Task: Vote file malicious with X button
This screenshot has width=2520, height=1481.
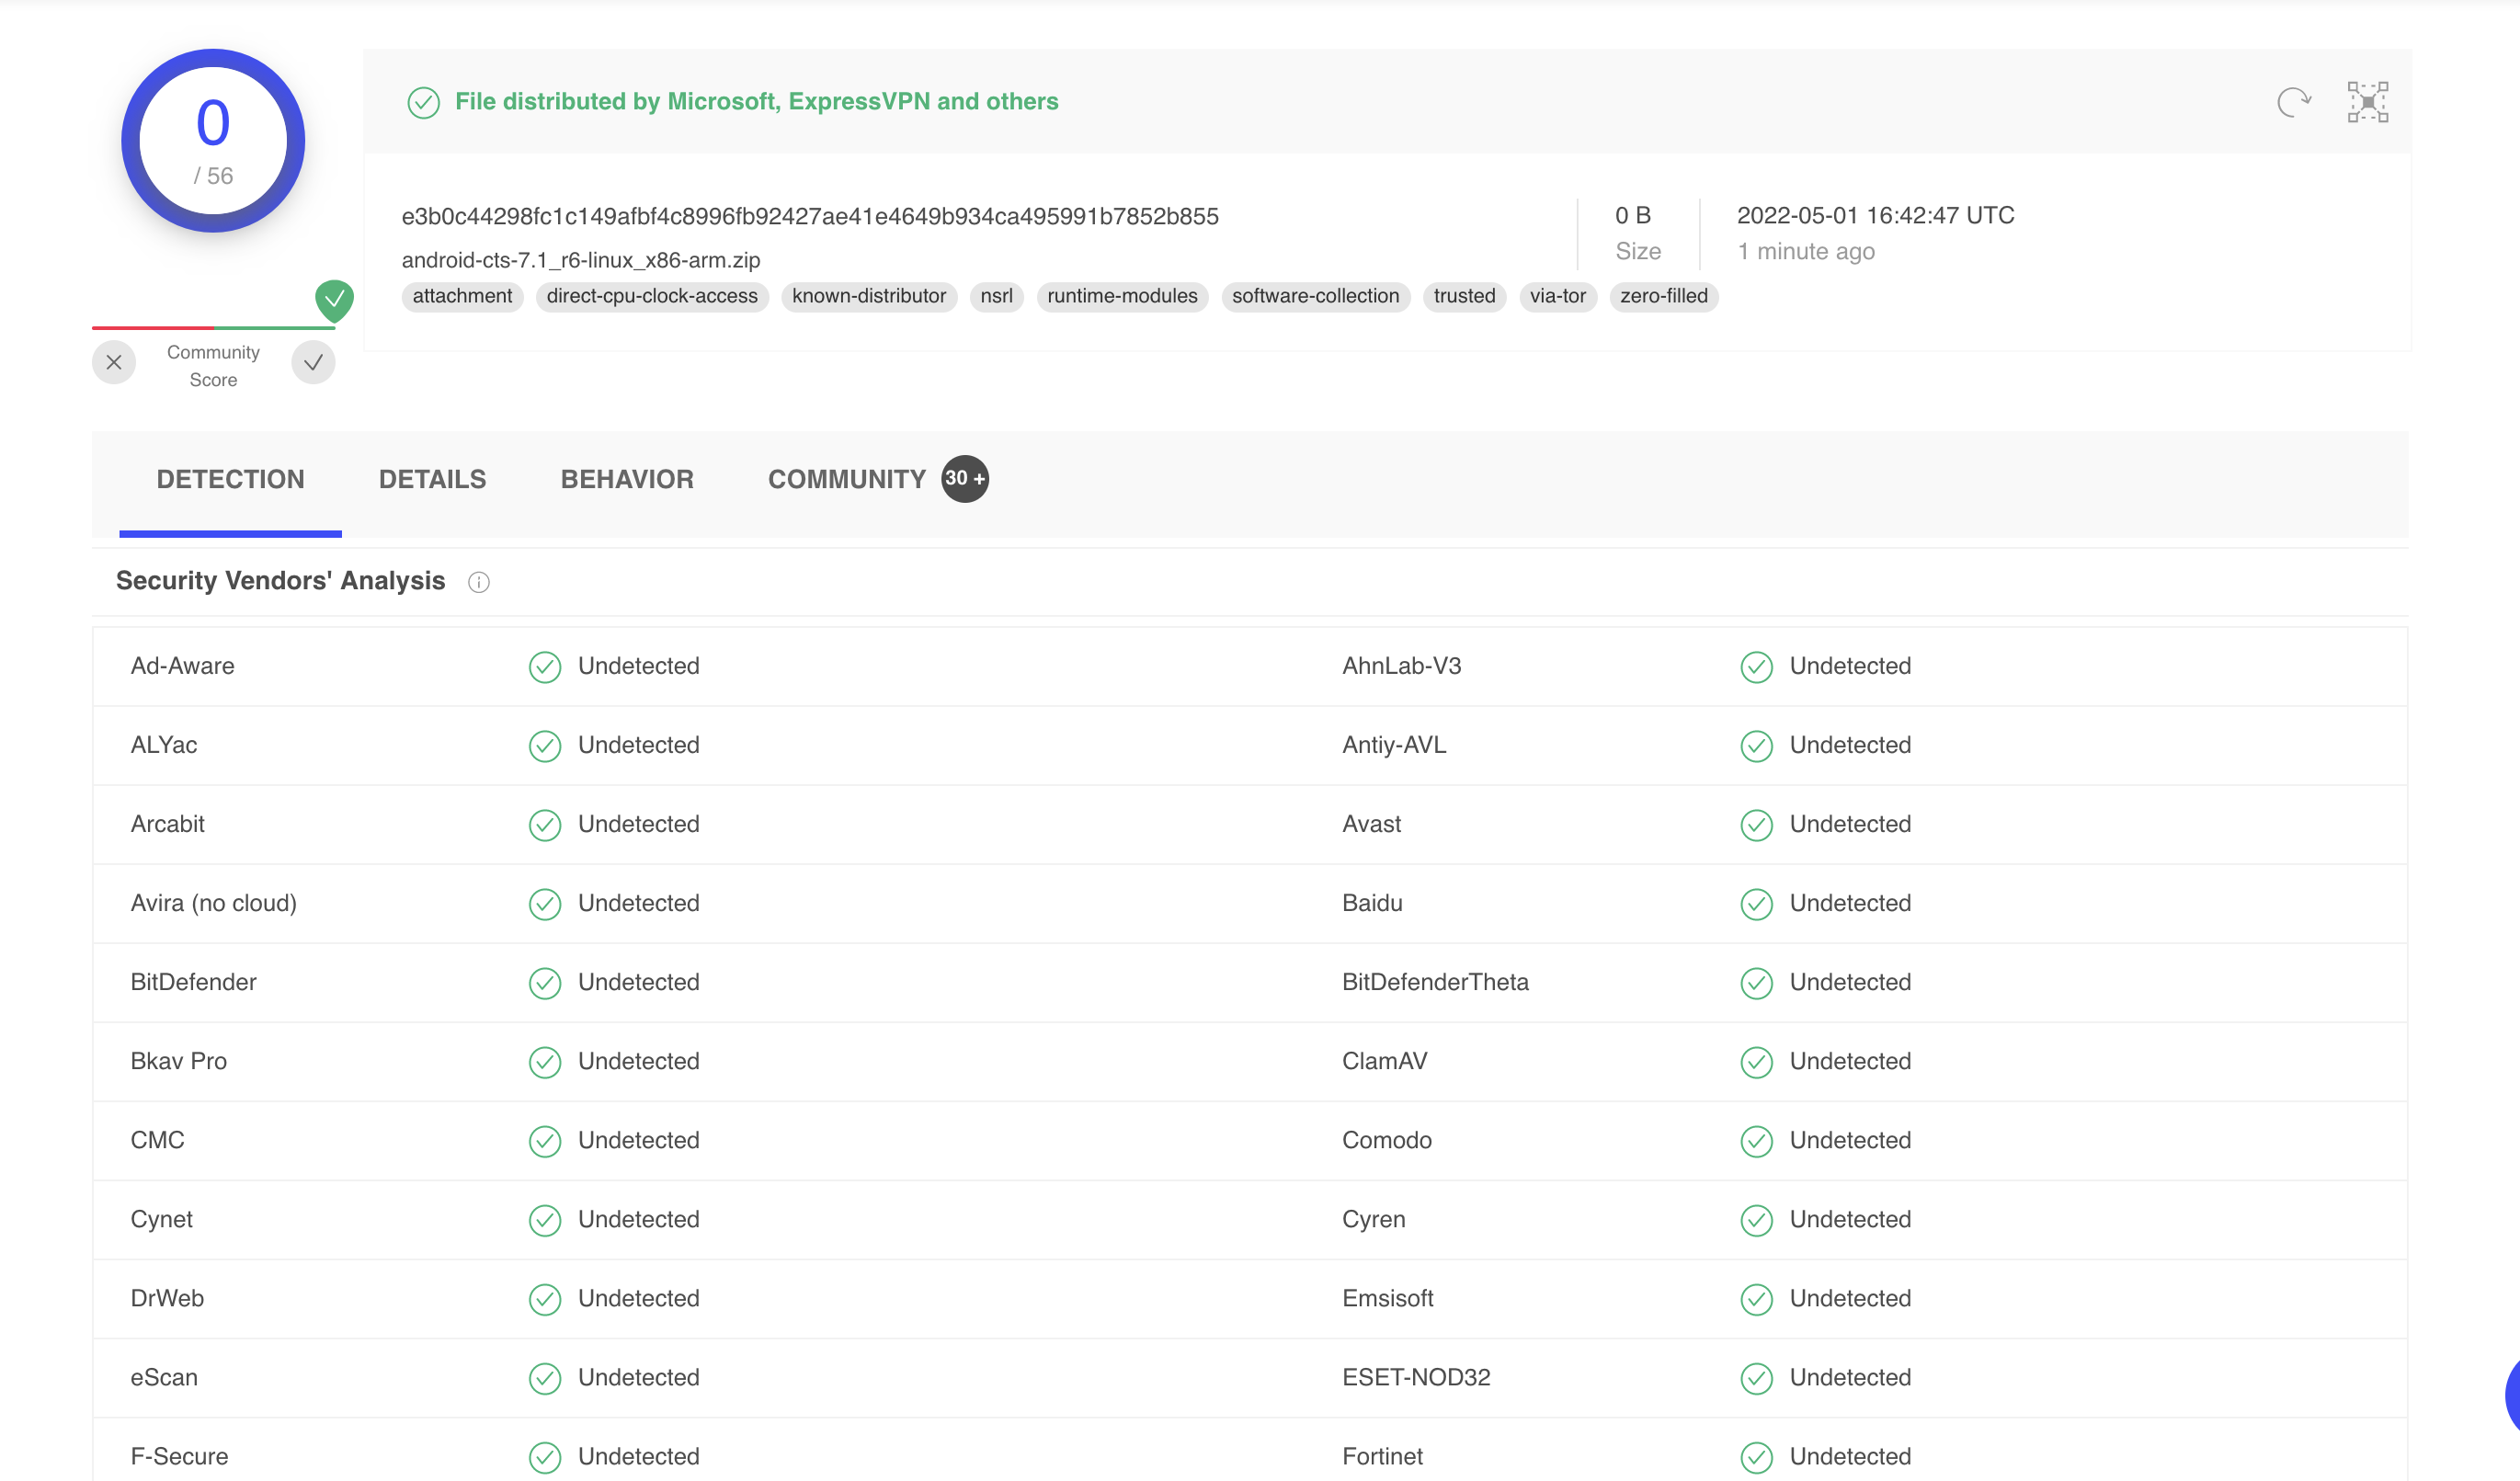Action: 114,363
